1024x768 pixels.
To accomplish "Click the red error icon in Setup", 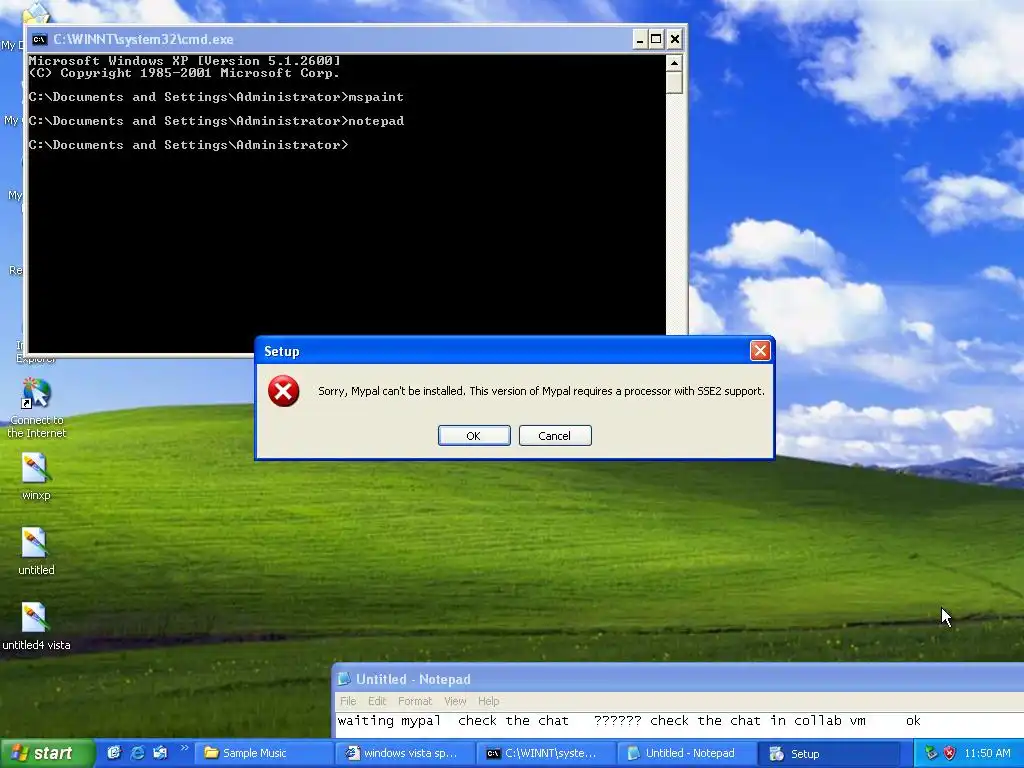I will tap(283, 391).
